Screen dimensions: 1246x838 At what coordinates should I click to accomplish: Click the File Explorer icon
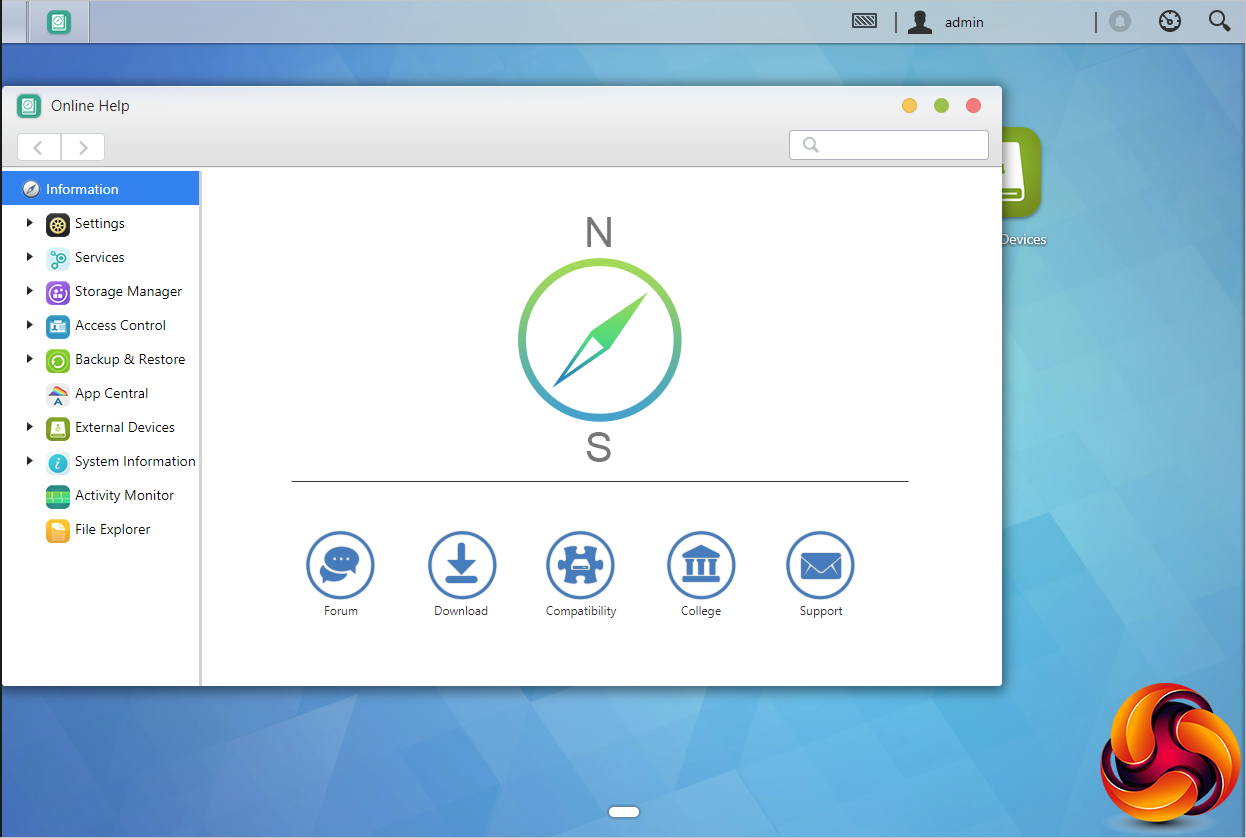click(x=58, y=530)
